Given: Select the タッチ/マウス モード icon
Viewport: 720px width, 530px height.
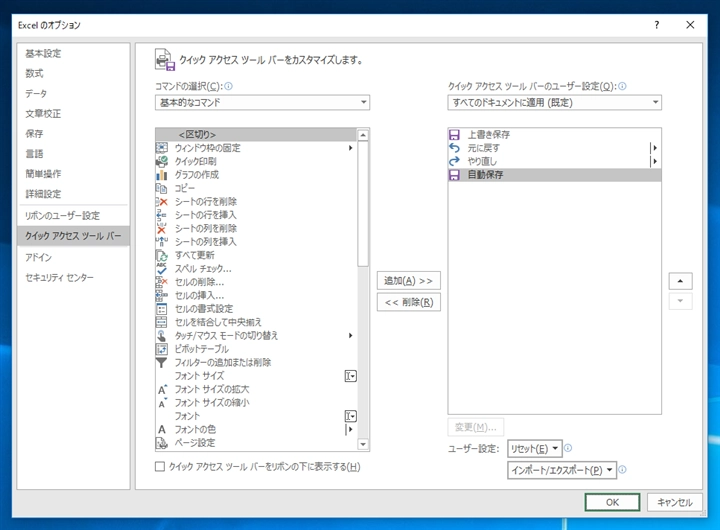Looking at the screenshot, I should point(162,336).
